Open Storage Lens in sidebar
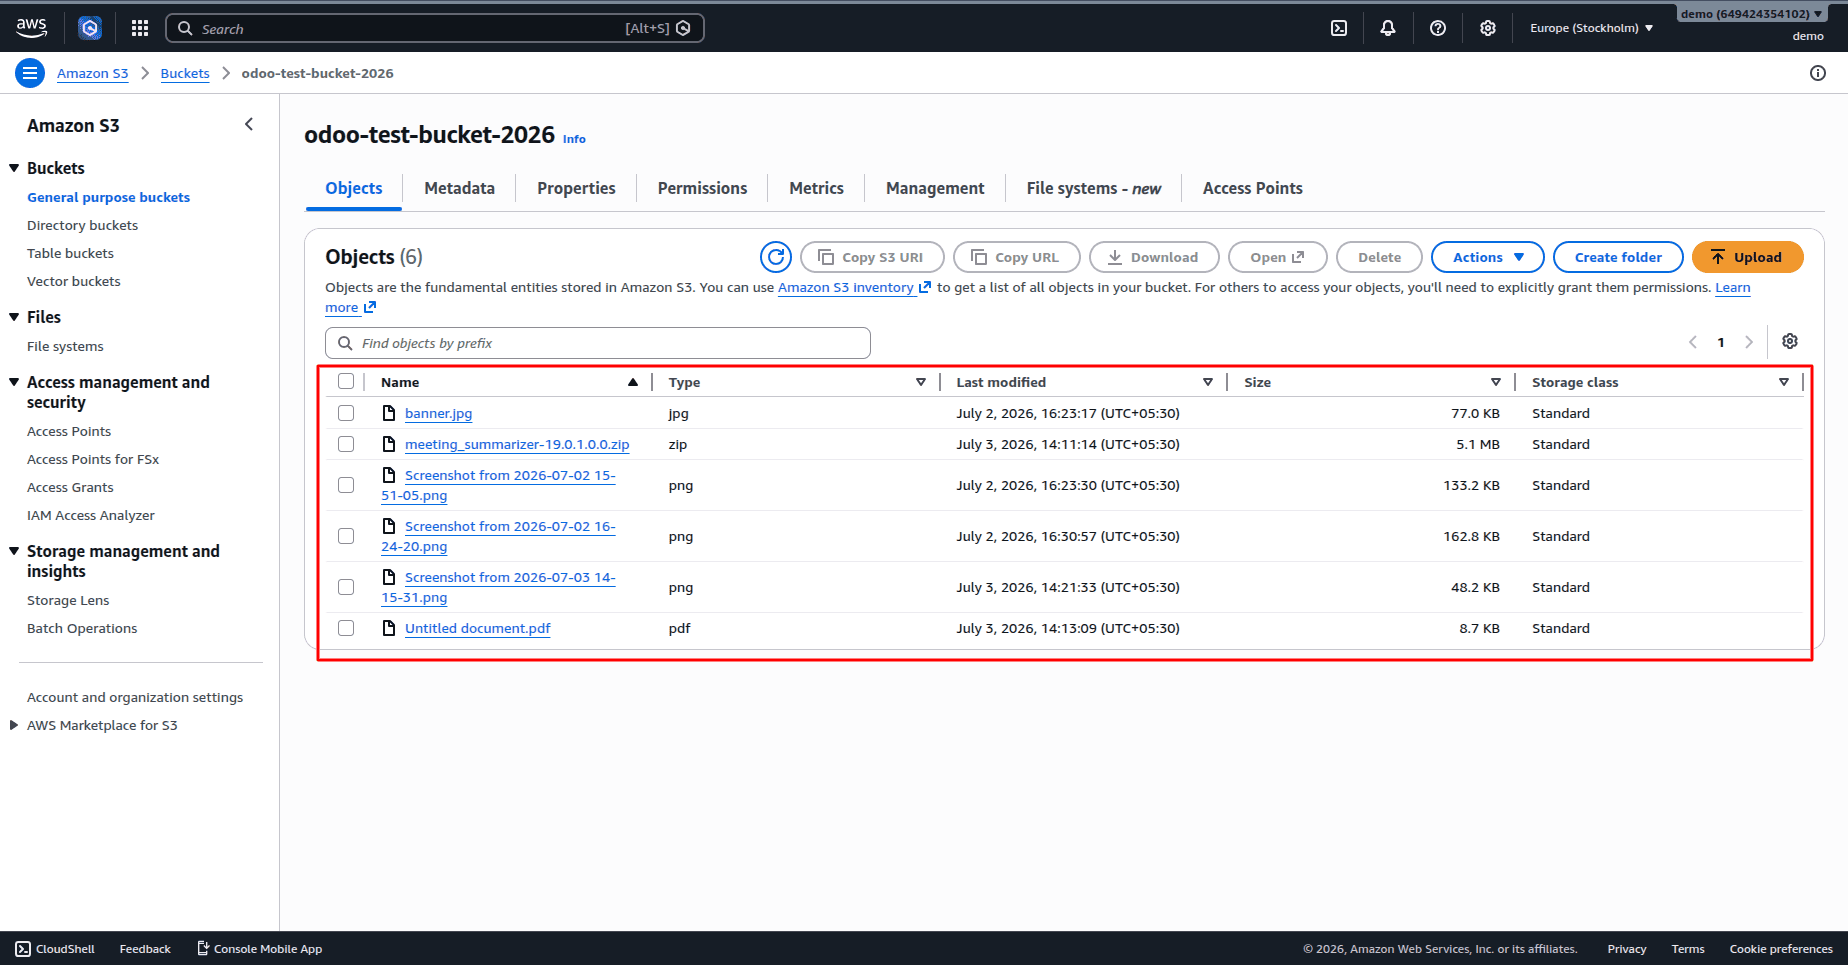1848x965 pixels. (68, 600)
